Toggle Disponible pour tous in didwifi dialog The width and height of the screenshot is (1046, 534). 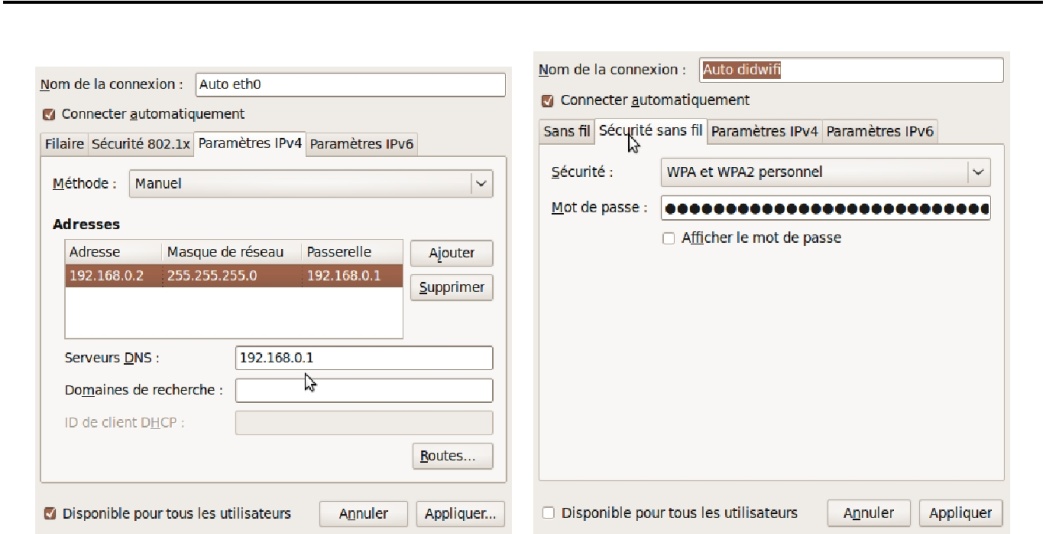pyautogui.click(x=547, y=513)
